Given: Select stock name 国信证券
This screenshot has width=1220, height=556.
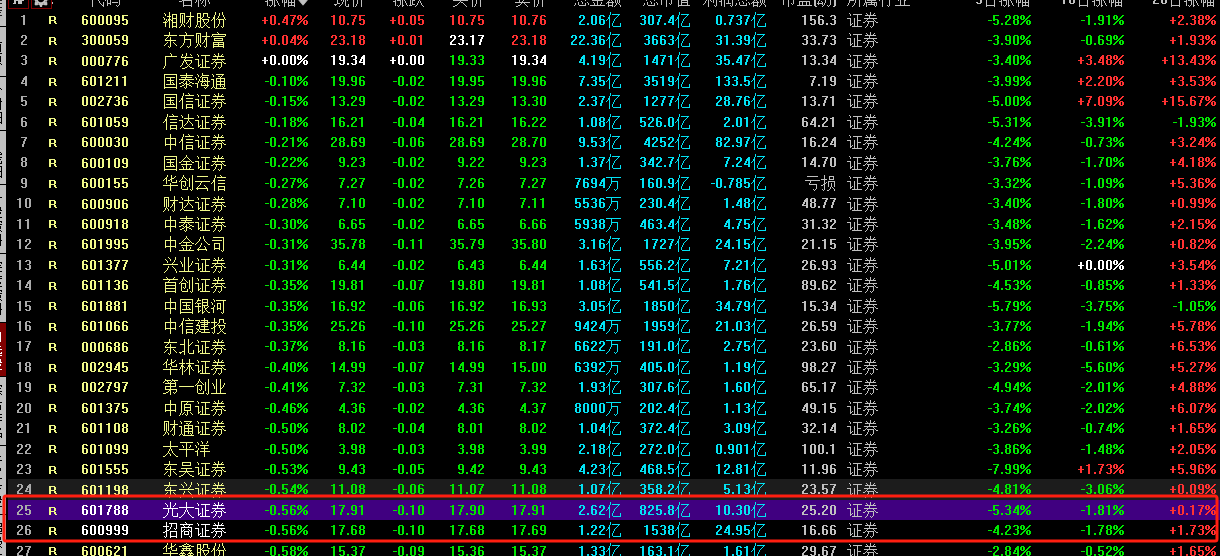Looking at the screenshot, I should 195,101.
